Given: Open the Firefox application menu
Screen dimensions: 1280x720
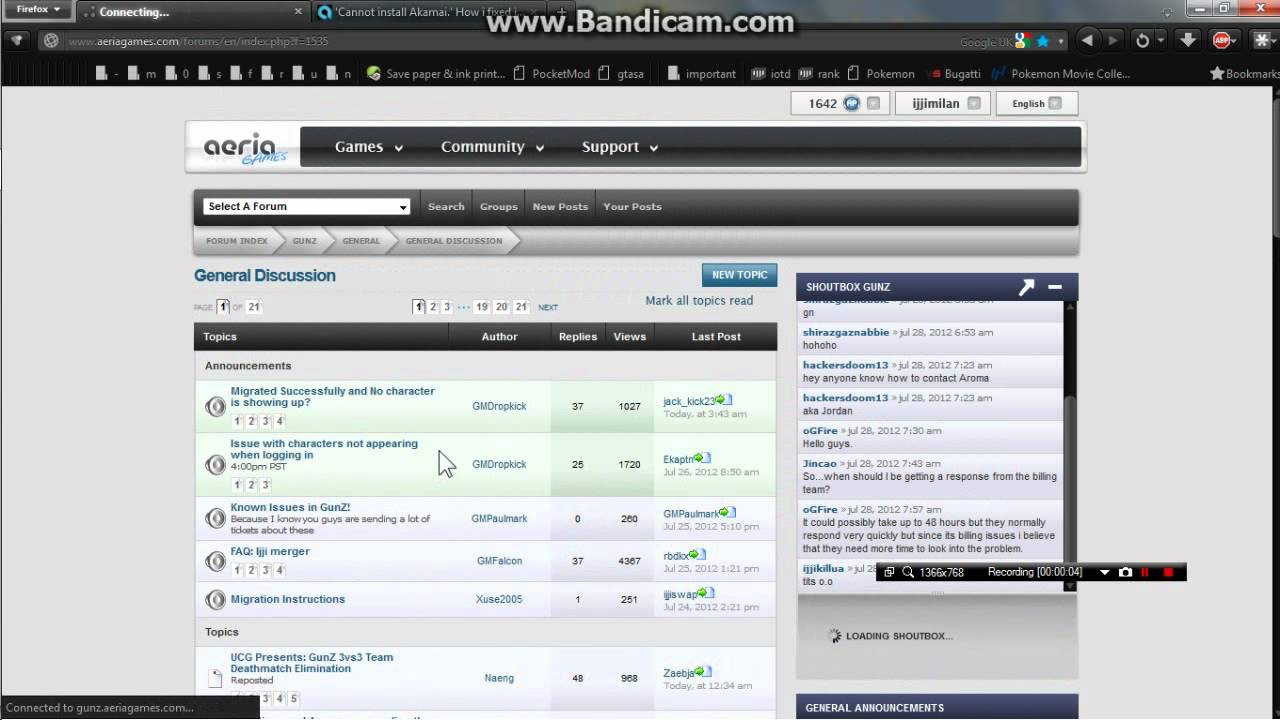Looking at the screenshot, I should coord(39,9).
